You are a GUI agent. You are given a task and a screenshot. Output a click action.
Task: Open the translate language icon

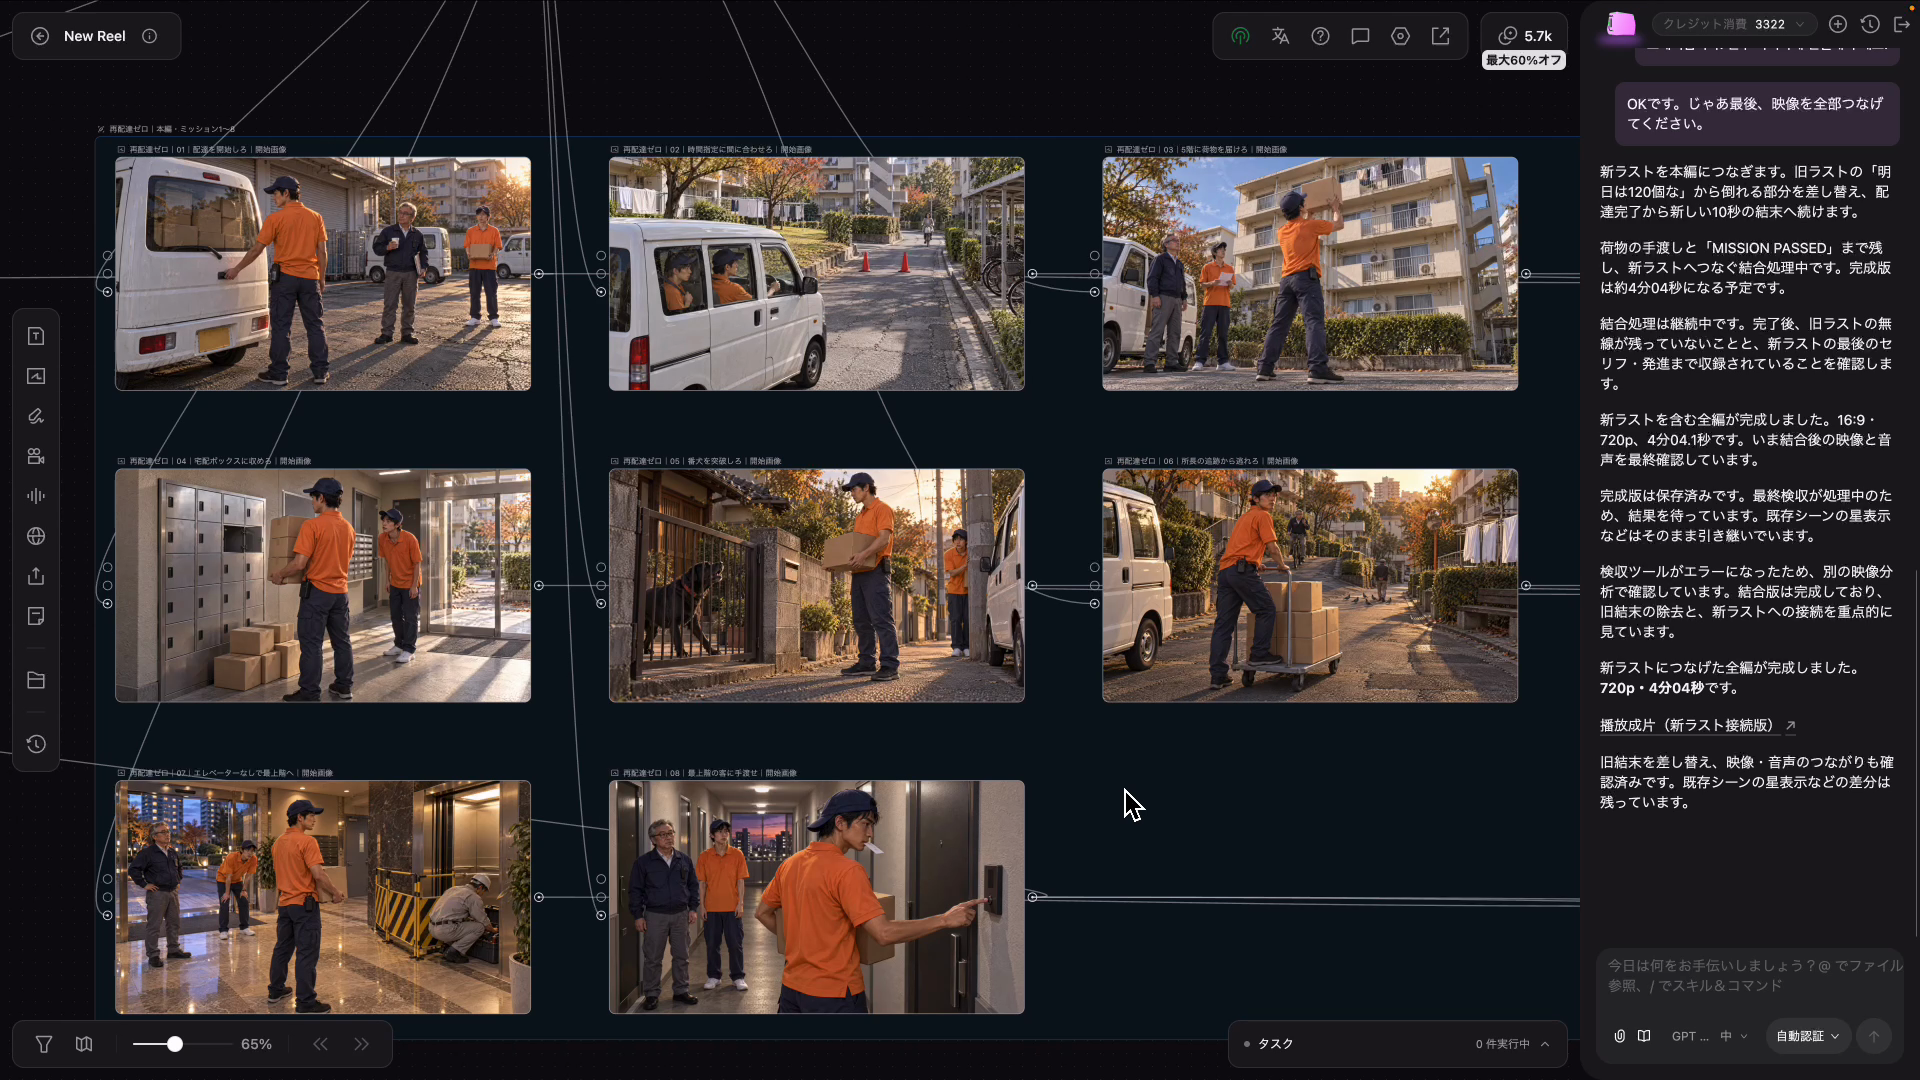[x=1280, y=36]
